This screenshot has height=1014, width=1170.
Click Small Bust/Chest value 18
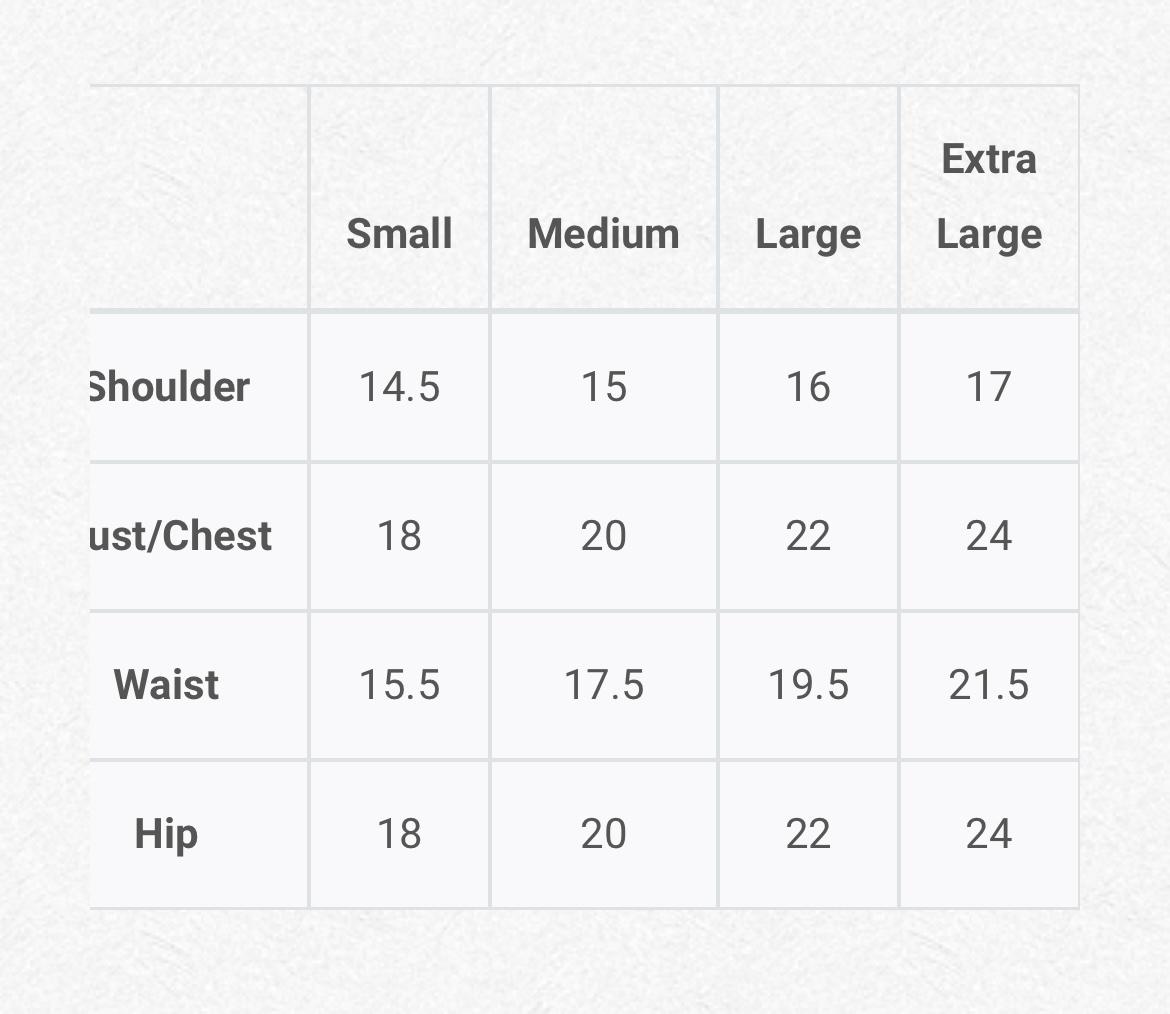click(399, 536)
